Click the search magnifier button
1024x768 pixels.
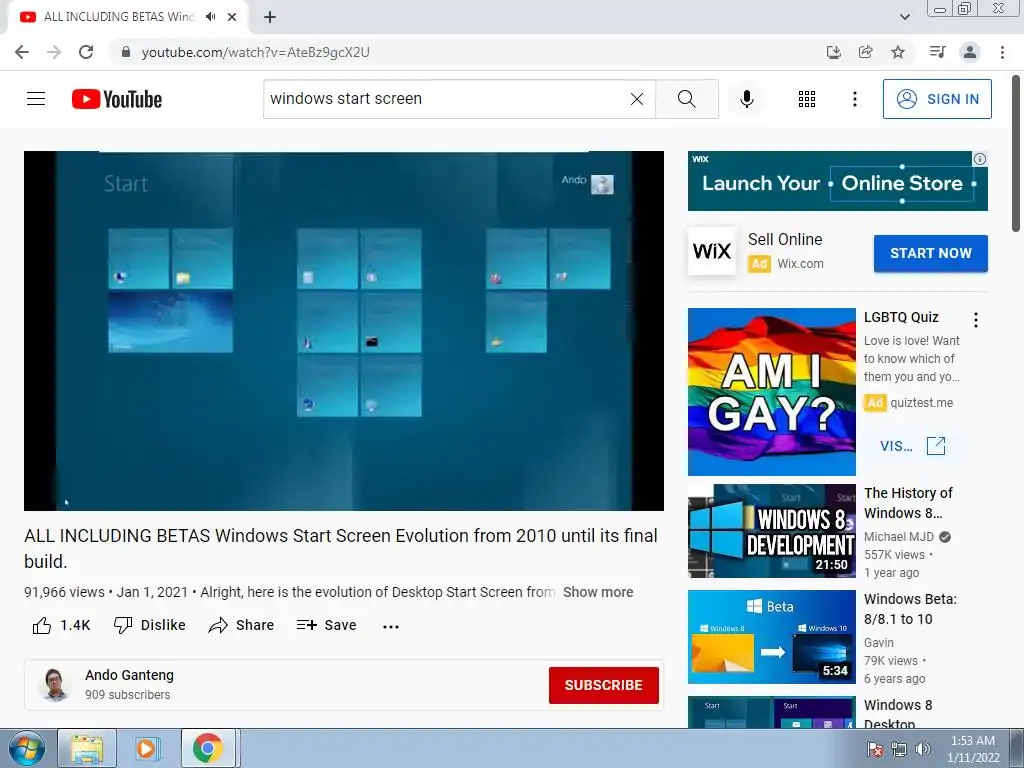click(x=686, y=99)
